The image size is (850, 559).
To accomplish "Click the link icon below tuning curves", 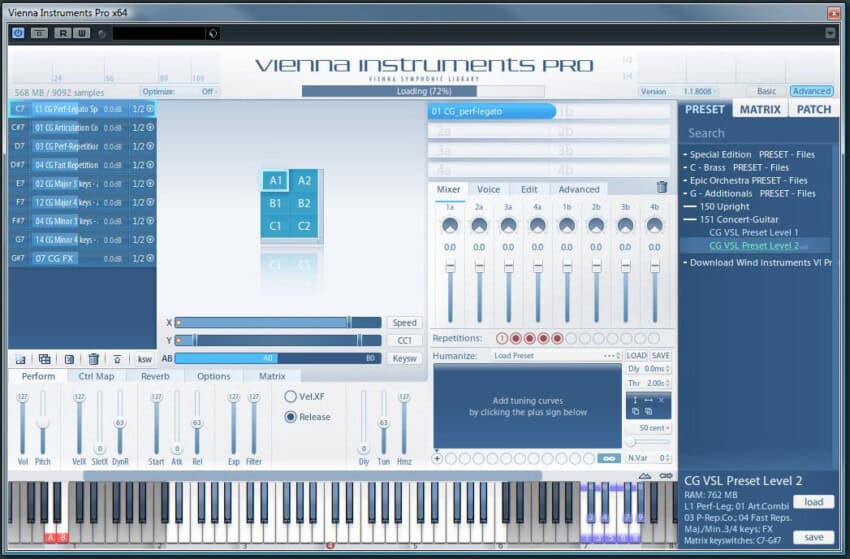I will [608, 458].
